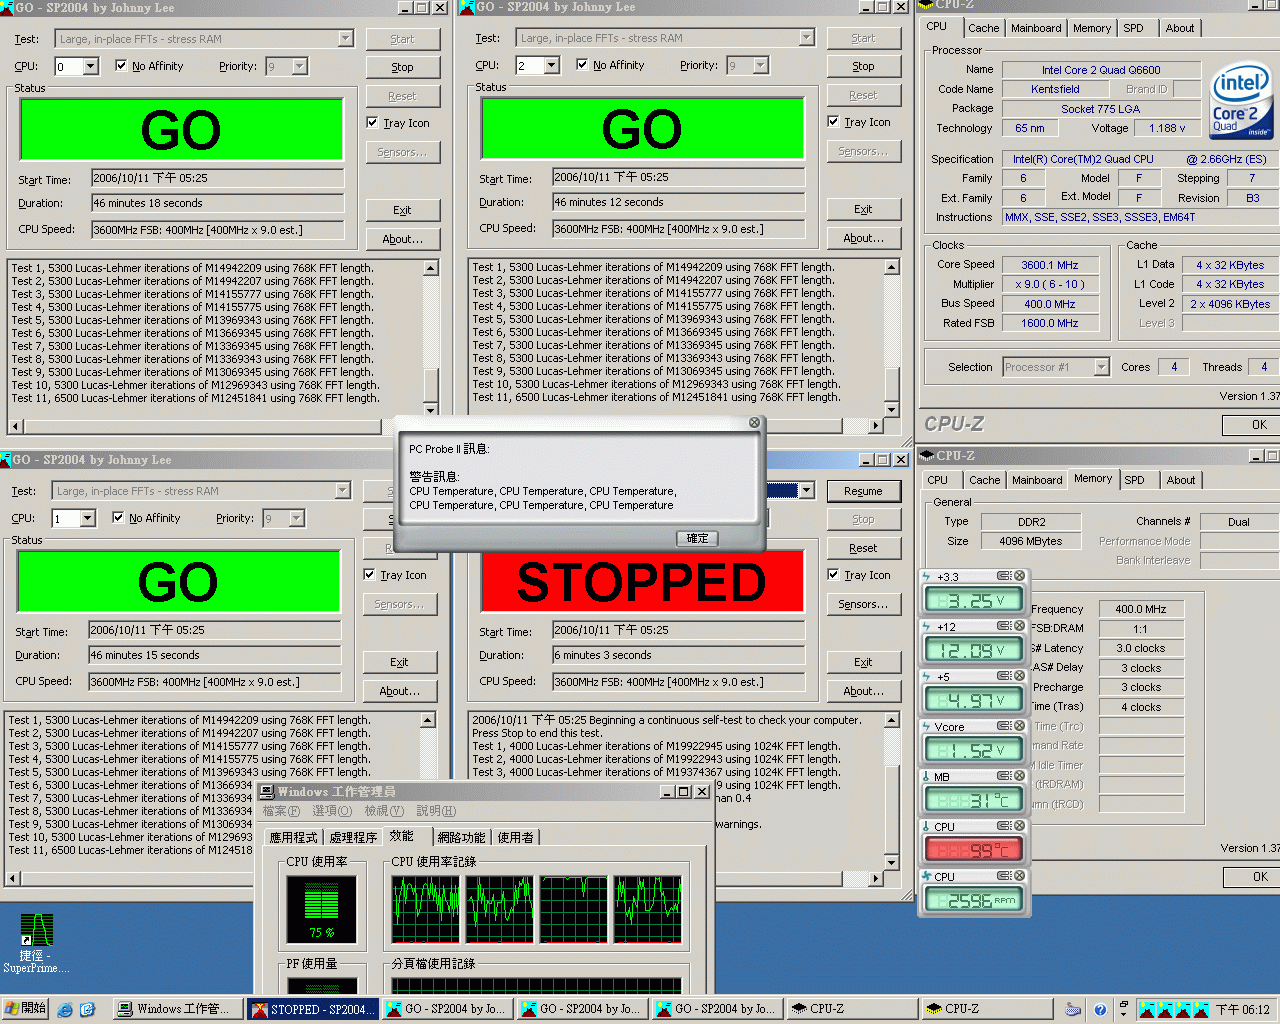This screenshot has height=1024, width=1280.
Task: Click the red 99°C CPU temperature display
Action: pyautogui.click(x=975, y=850)
